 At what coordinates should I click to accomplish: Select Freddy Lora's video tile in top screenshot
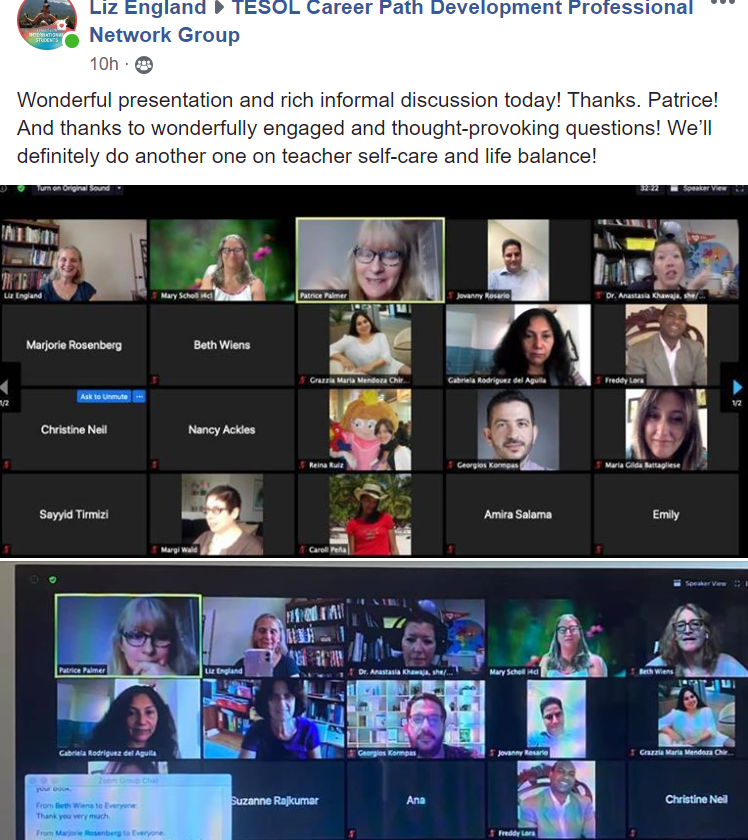coord(665,345)
